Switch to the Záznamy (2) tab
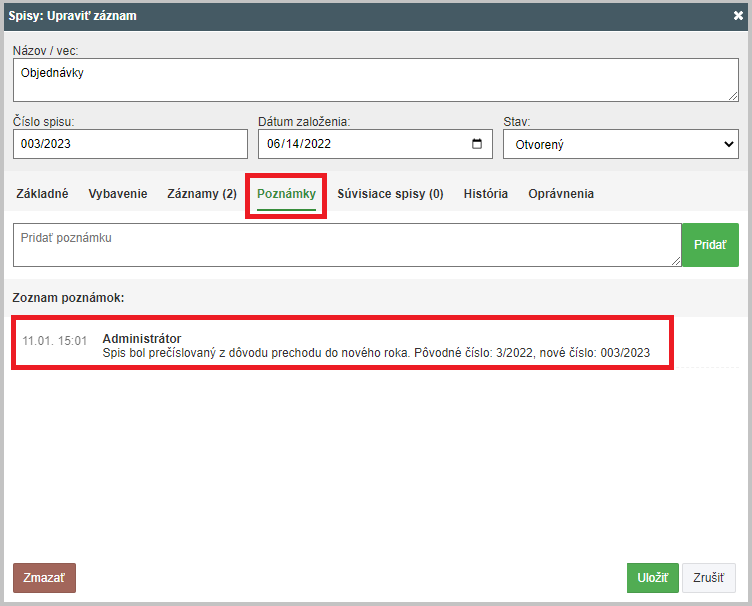The image size is (752, 606). click(x=202, y=194)
